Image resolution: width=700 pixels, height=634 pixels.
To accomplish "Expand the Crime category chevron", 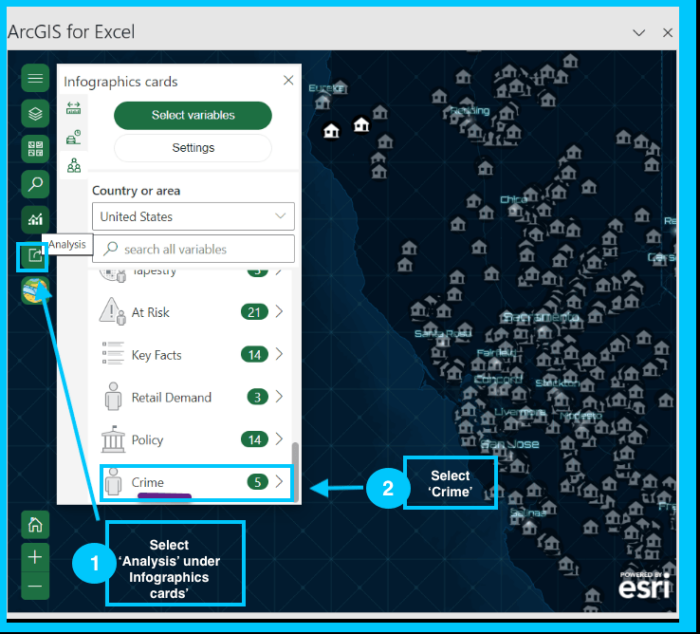I will (279, 481).
